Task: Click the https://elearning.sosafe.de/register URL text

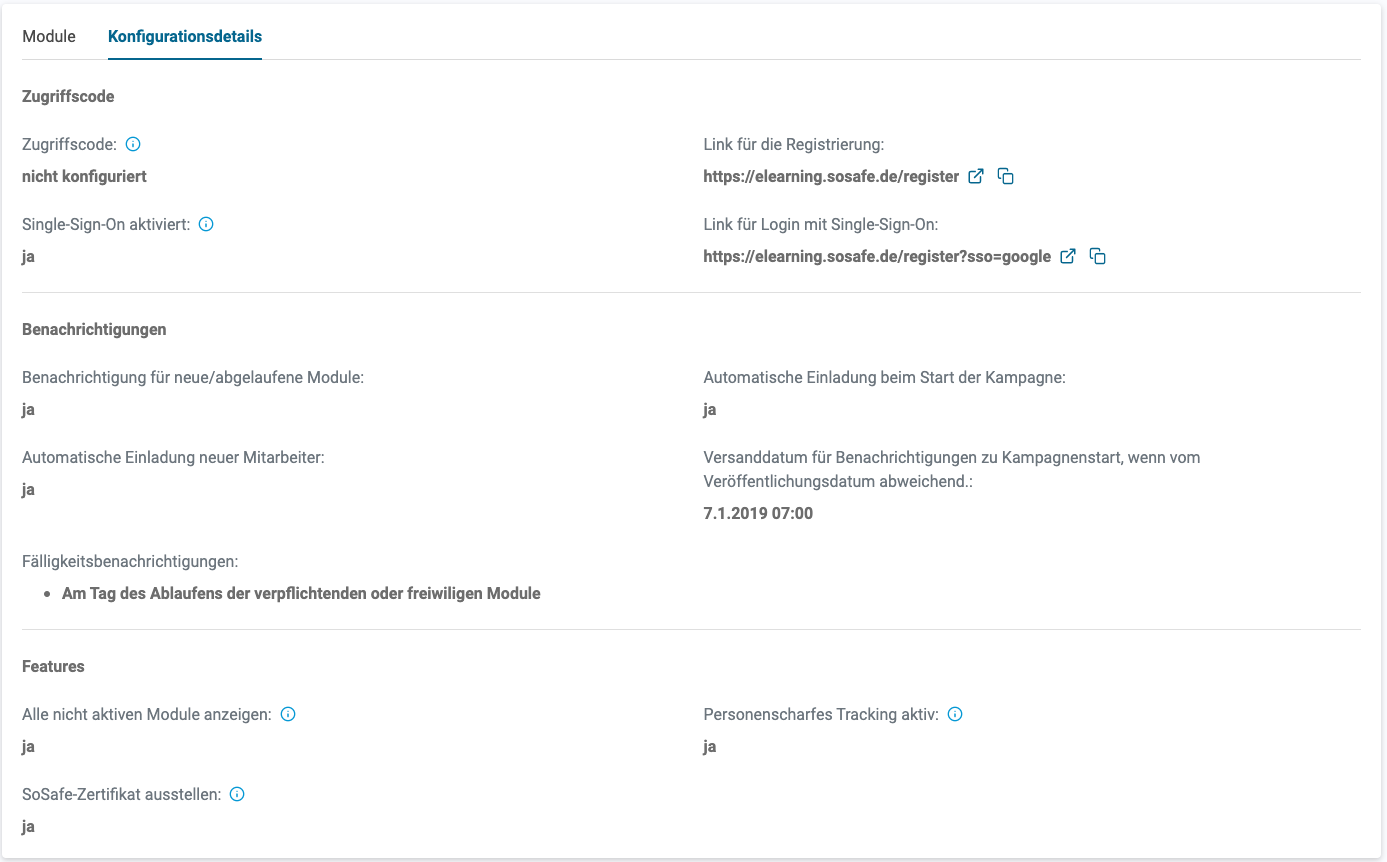Action: [x=831, y=176]
